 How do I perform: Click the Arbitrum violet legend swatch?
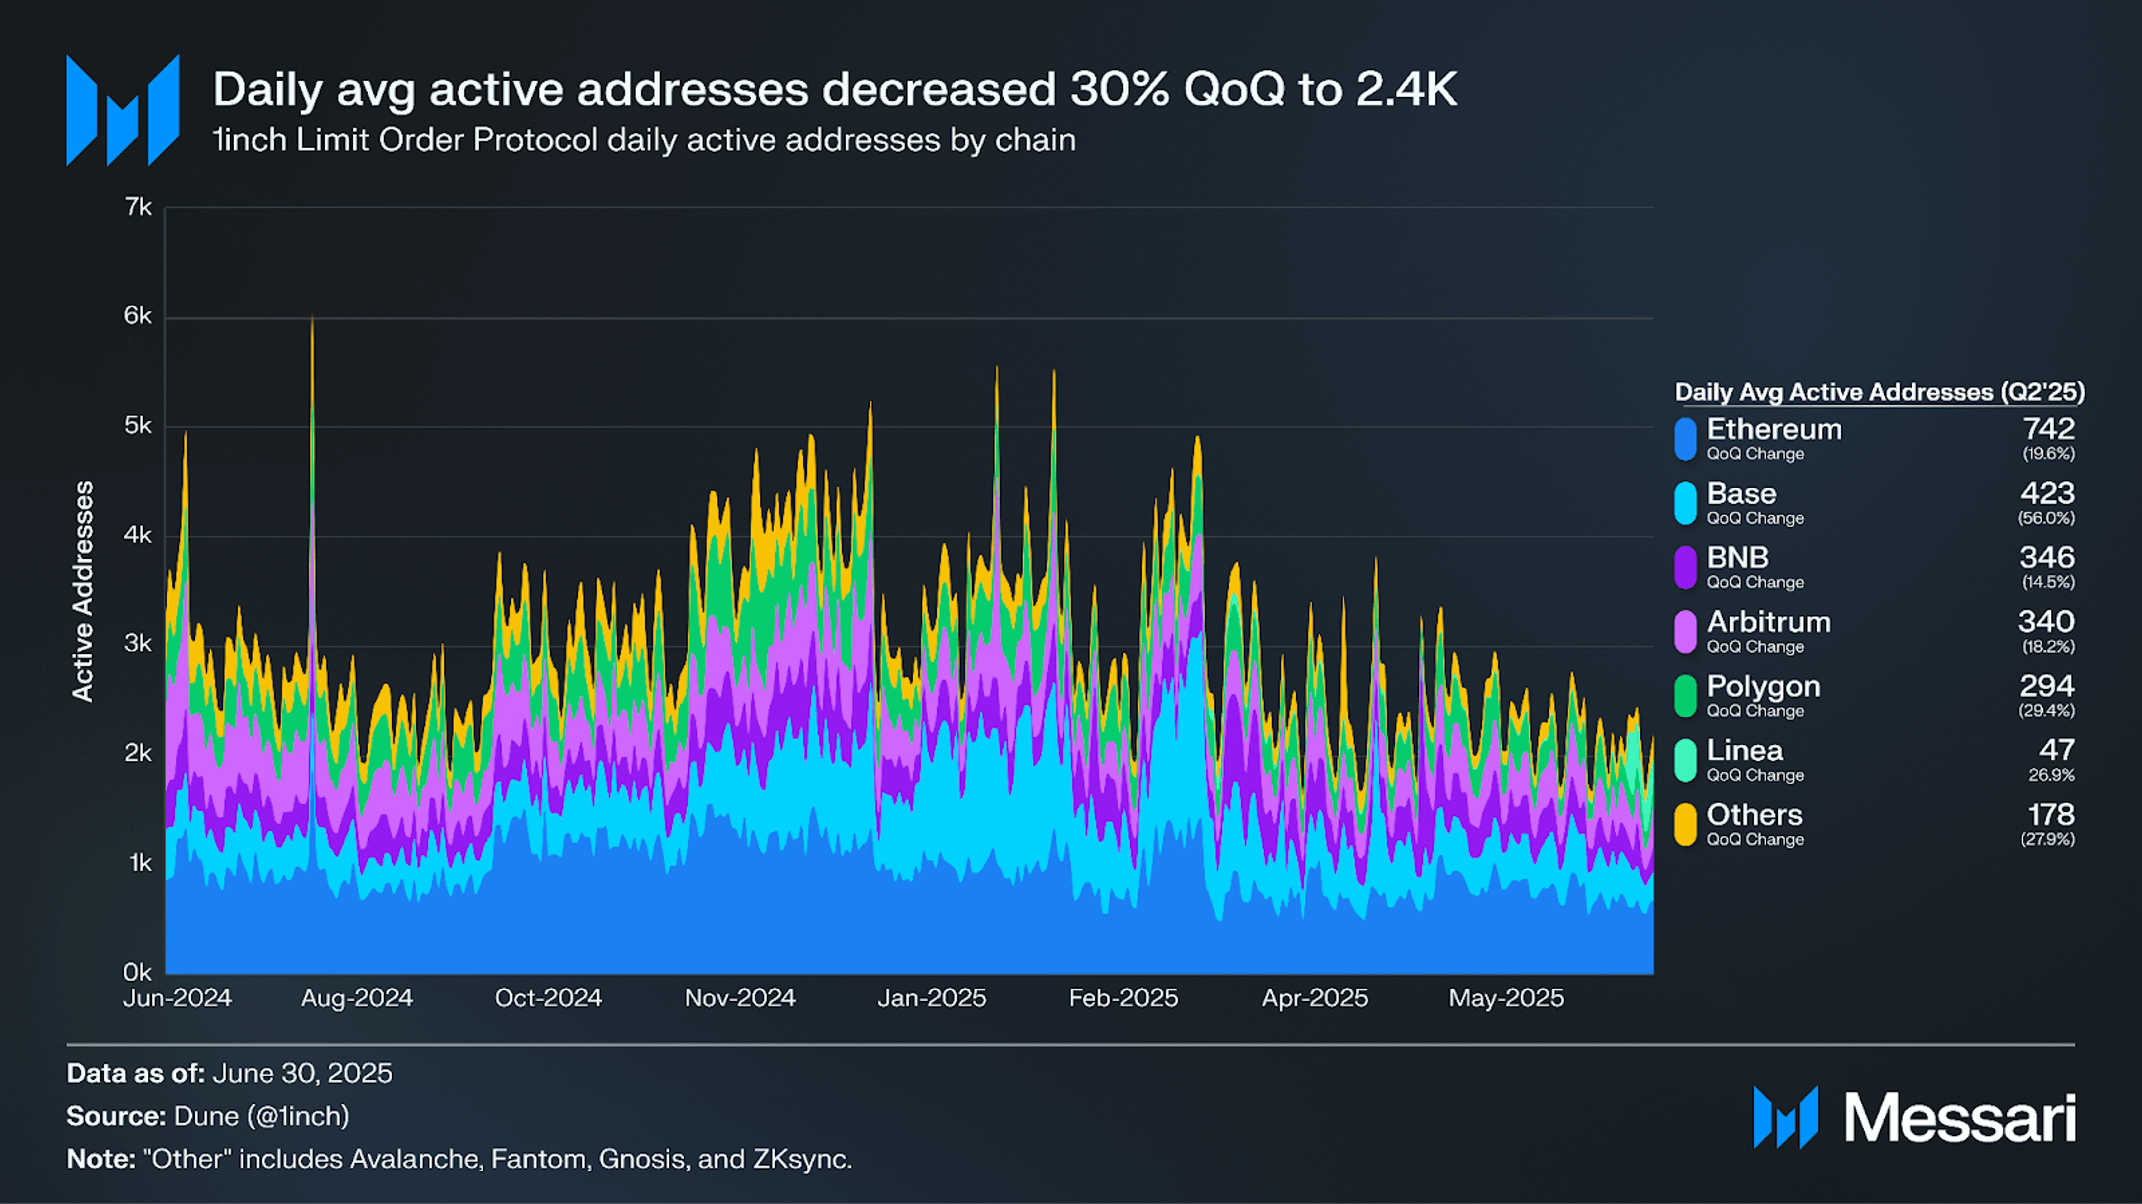point(1685,632)
